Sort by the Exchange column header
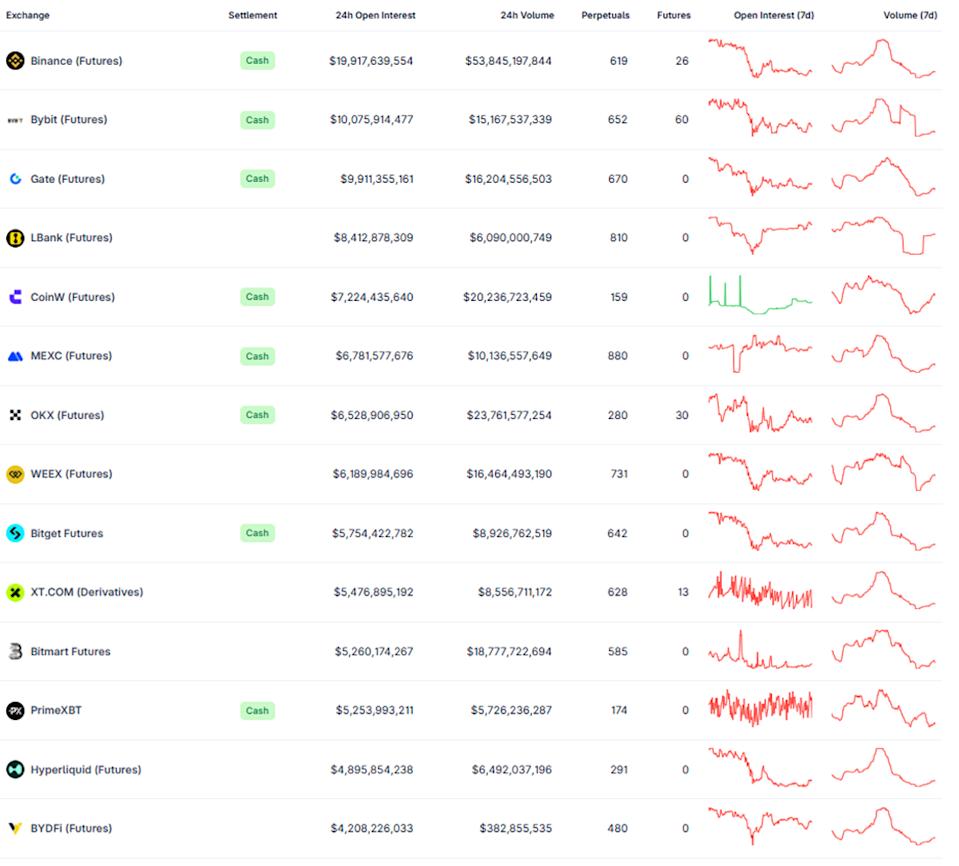This screenshot has width=959, height=866. tap(28, 15)
